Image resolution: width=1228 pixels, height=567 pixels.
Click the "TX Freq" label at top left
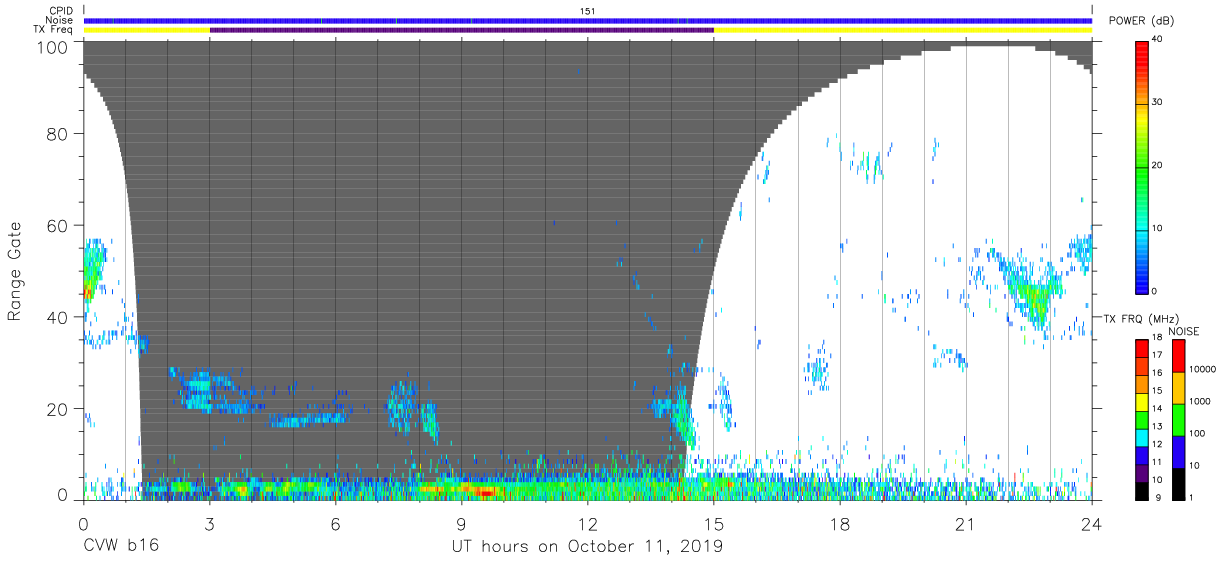pyautogui.click(x=53, y=30)
